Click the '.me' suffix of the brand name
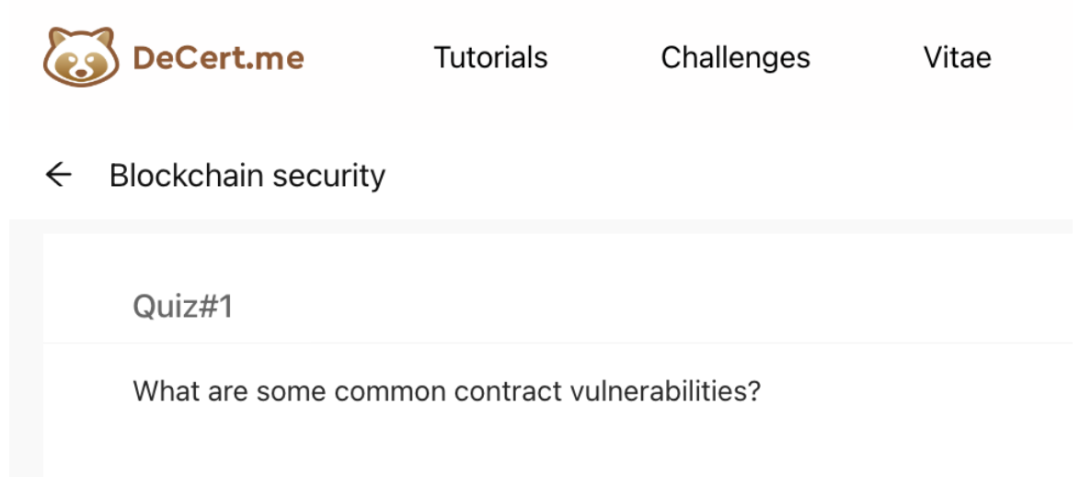The image size is (1080, 477). [x=268, y=59]
